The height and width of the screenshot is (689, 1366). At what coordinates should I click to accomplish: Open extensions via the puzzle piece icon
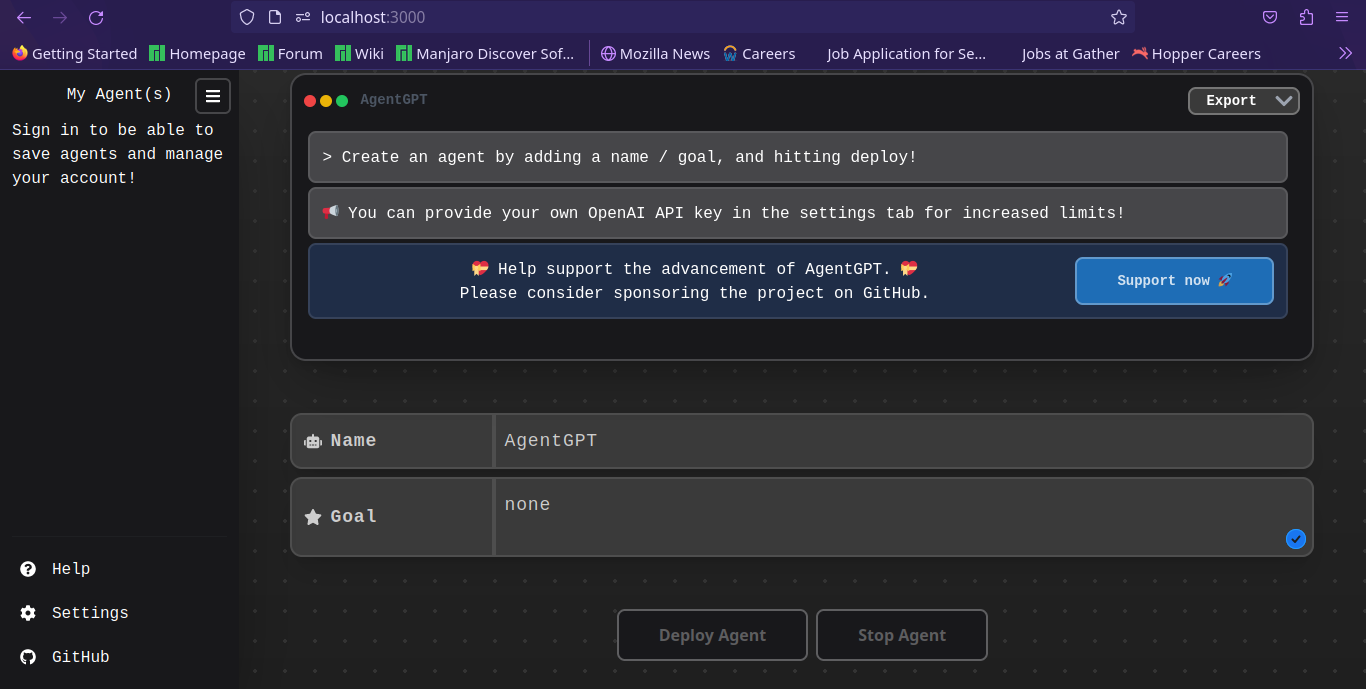pos(1305,17)
